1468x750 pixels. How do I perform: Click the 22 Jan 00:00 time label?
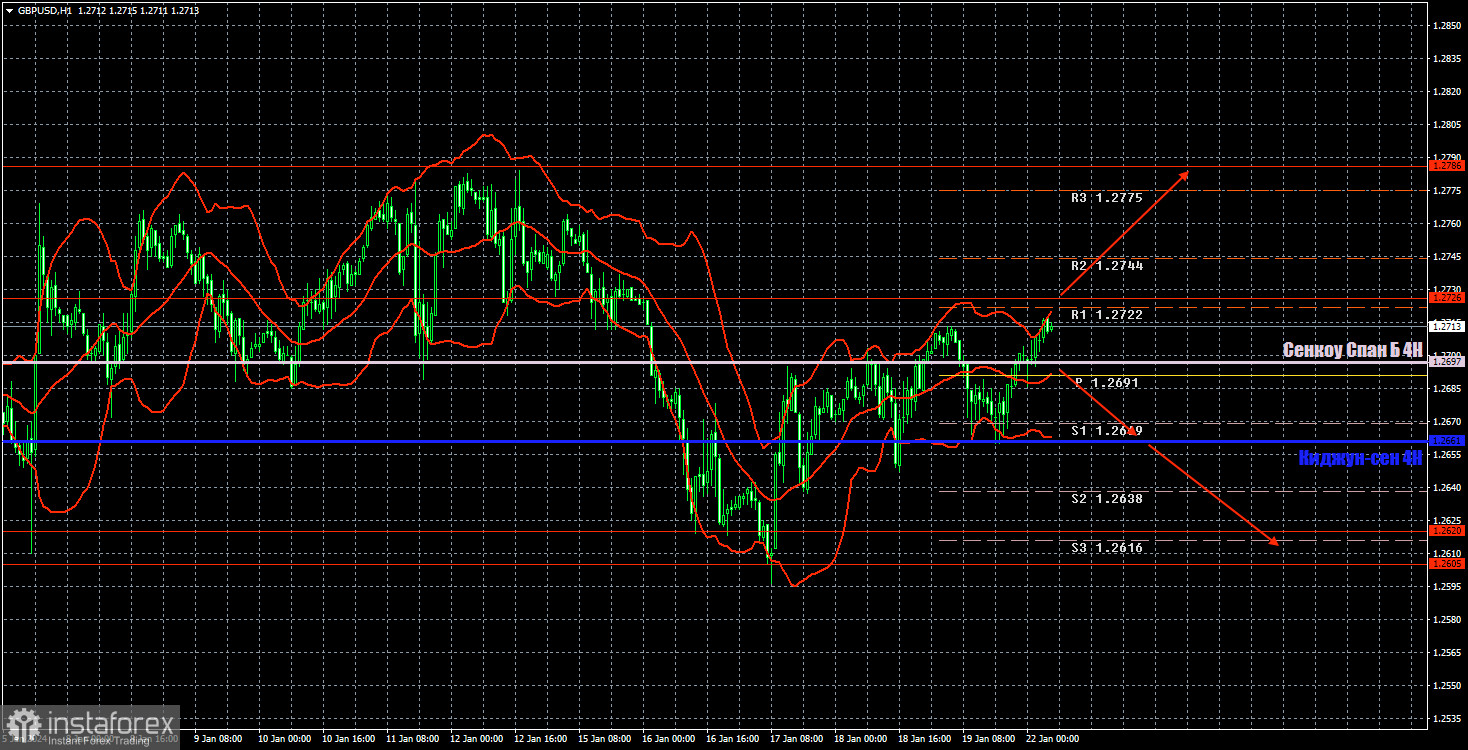point(1053,739)
